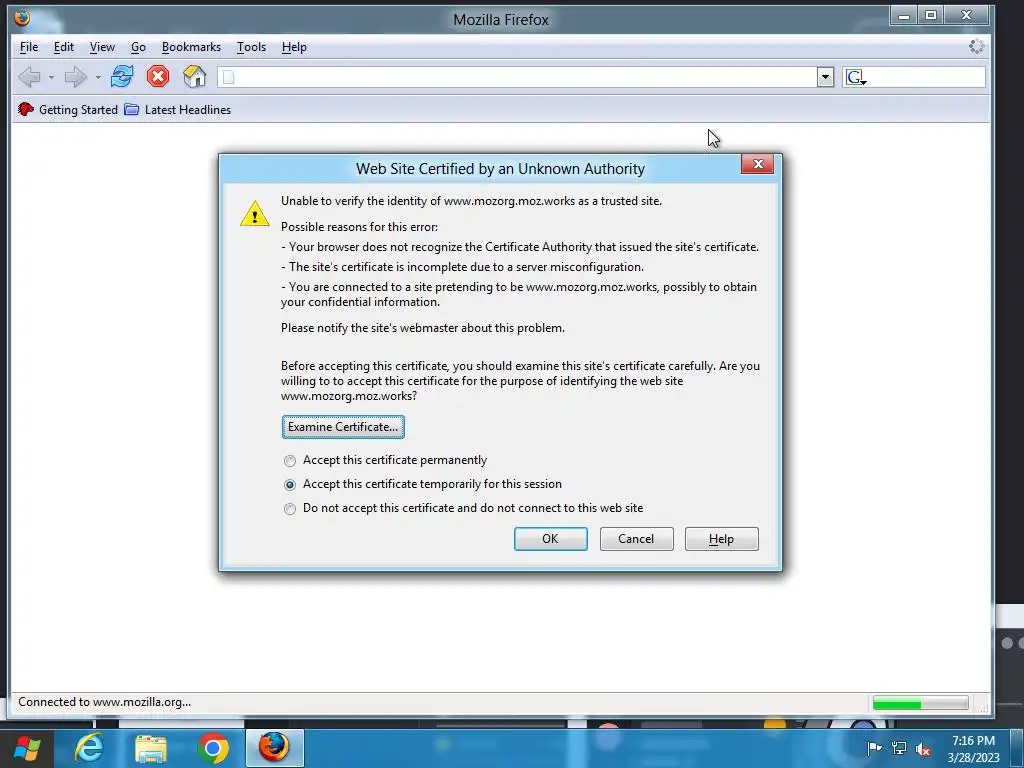
Task: Click the Reload page icon
Action: click(122, 76)
